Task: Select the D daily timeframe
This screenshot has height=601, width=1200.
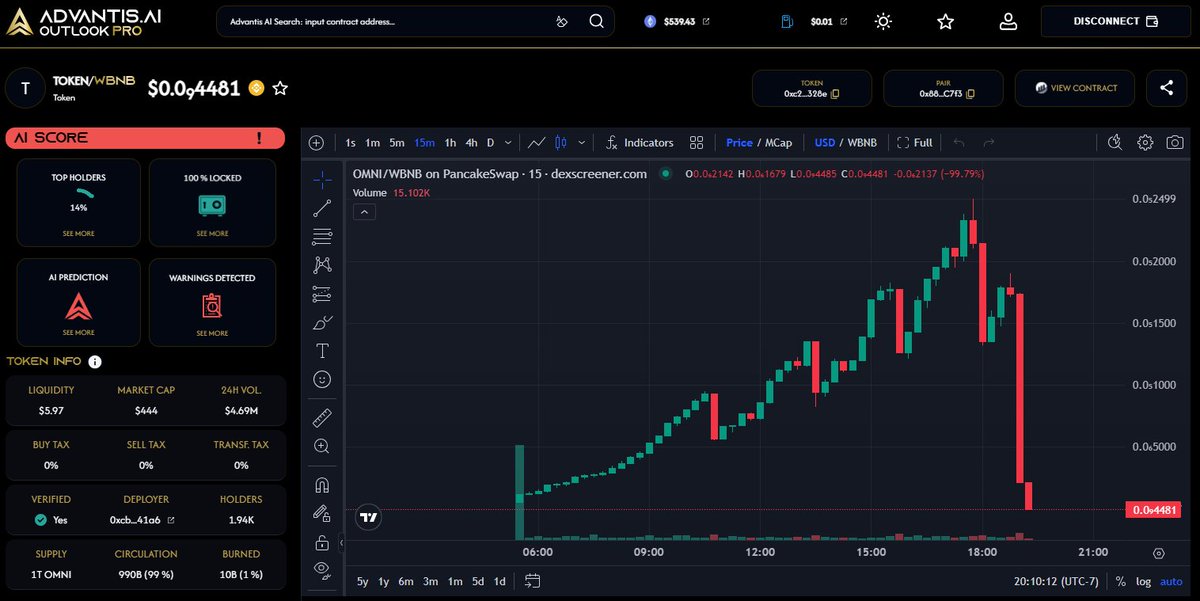Action: pos(491,143)
